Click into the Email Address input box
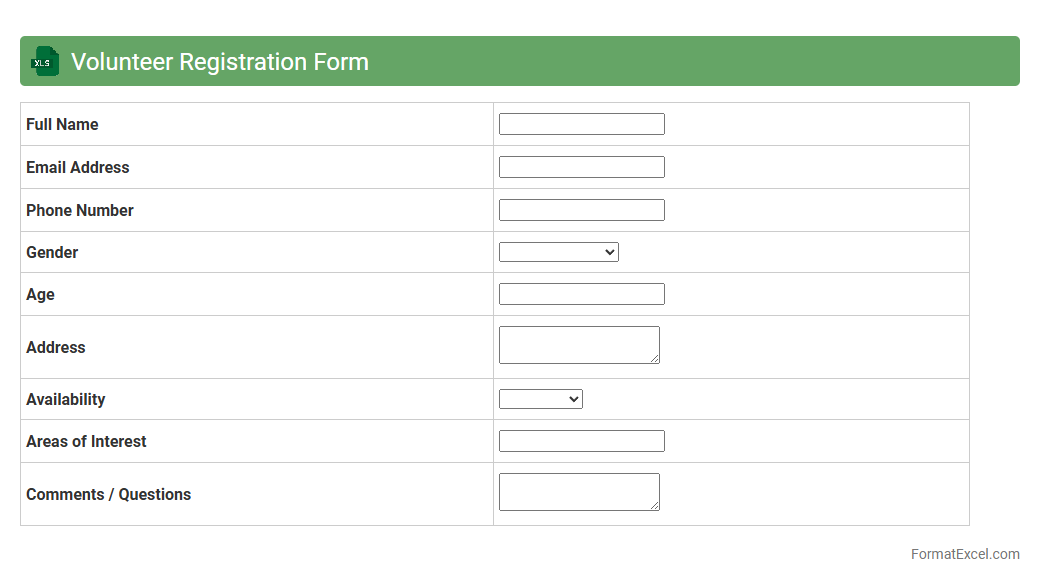1040x583 pixels. 581,167
